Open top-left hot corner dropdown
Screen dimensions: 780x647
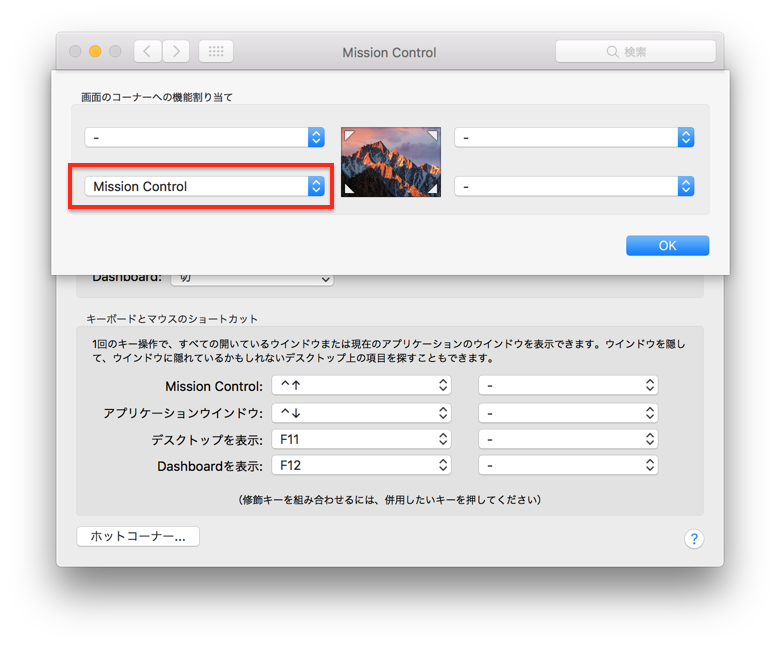(204, 137)
